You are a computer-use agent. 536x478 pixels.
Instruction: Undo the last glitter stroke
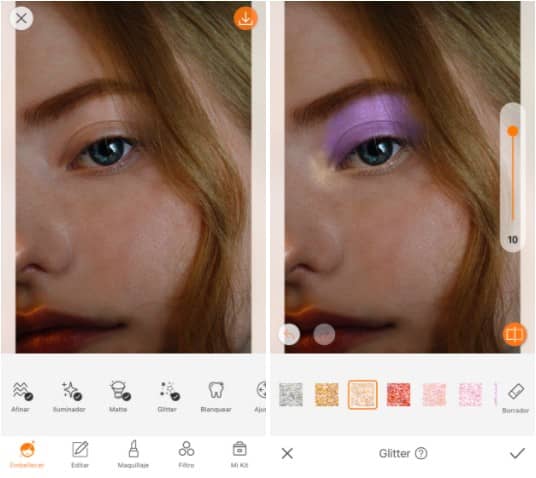click(x=289, y=334)
